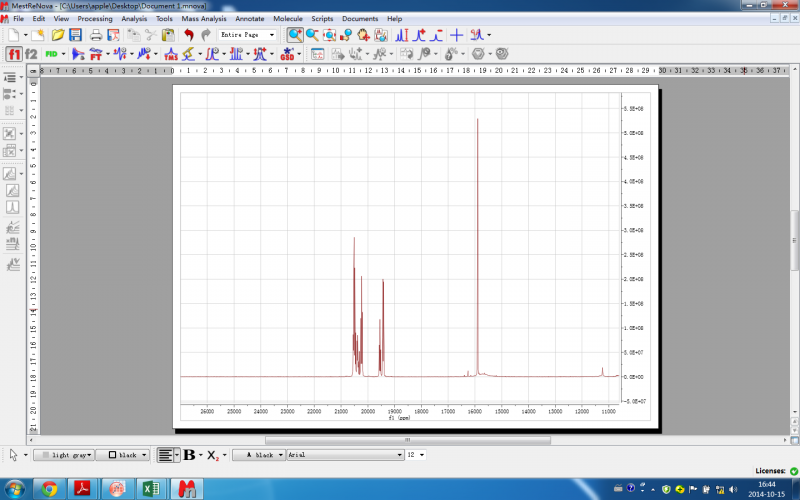Open Excel from the Windows taskbar
Viewport: 800px width, 500px height.
click(x=151, y=489)
